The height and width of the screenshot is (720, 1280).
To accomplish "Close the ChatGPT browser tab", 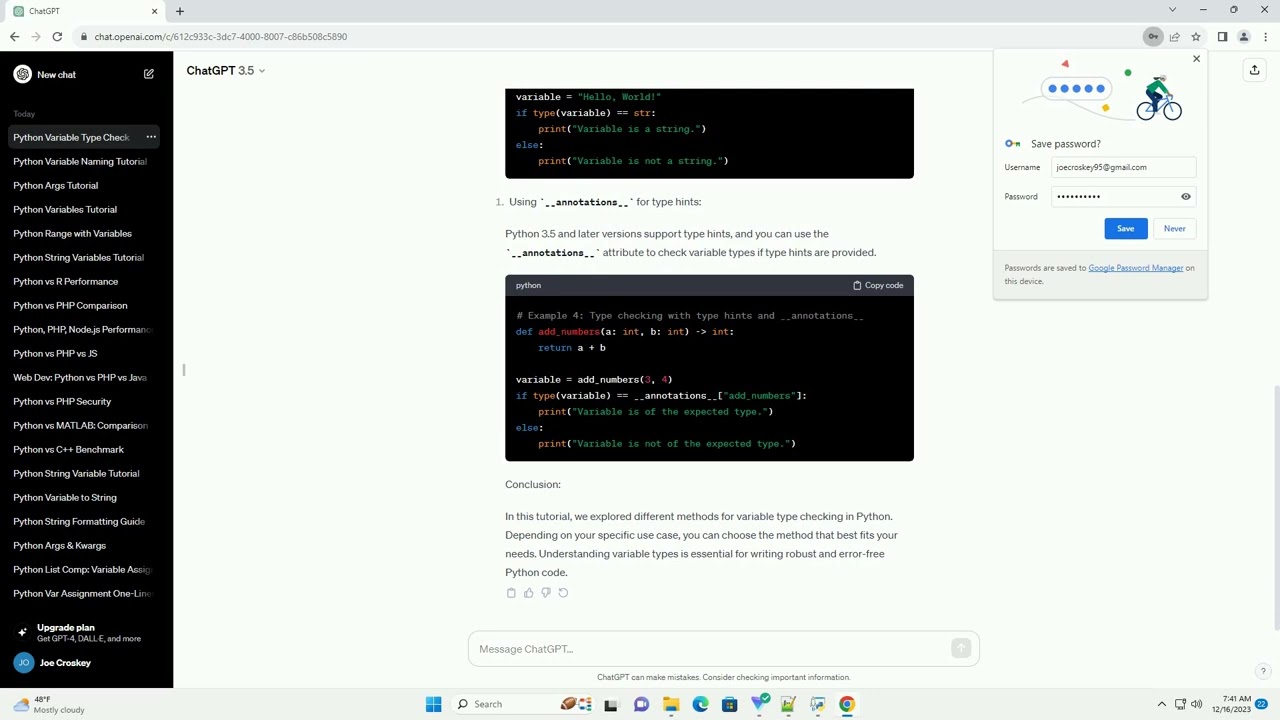I will click(154, 11).
